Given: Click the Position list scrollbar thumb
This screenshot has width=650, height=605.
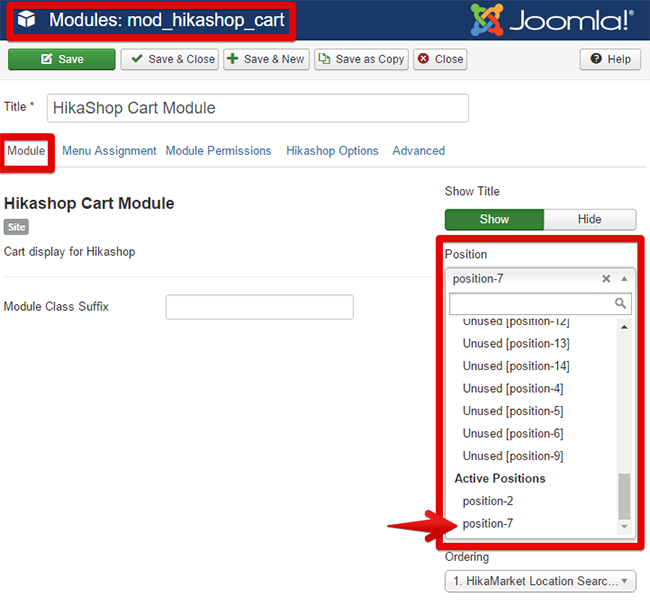Looking at the screenshot, I should (624, 496).
